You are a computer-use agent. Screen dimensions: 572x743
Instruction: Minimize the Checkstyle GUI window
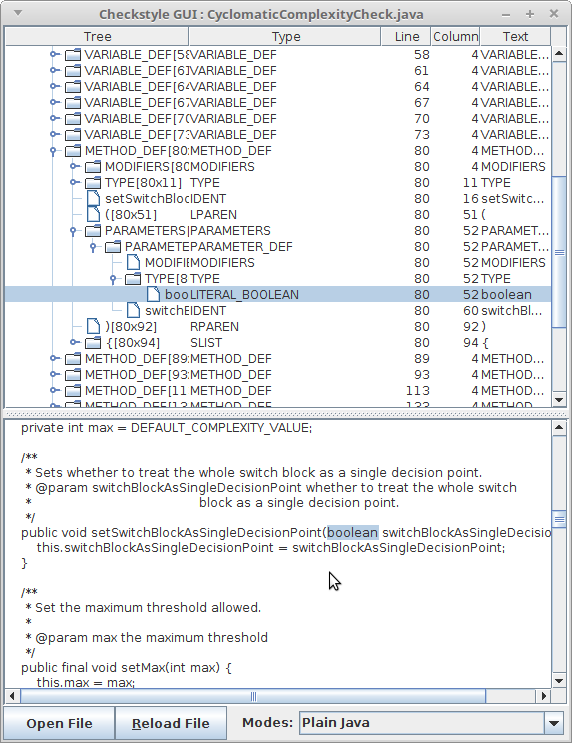[x=506, y=15]
